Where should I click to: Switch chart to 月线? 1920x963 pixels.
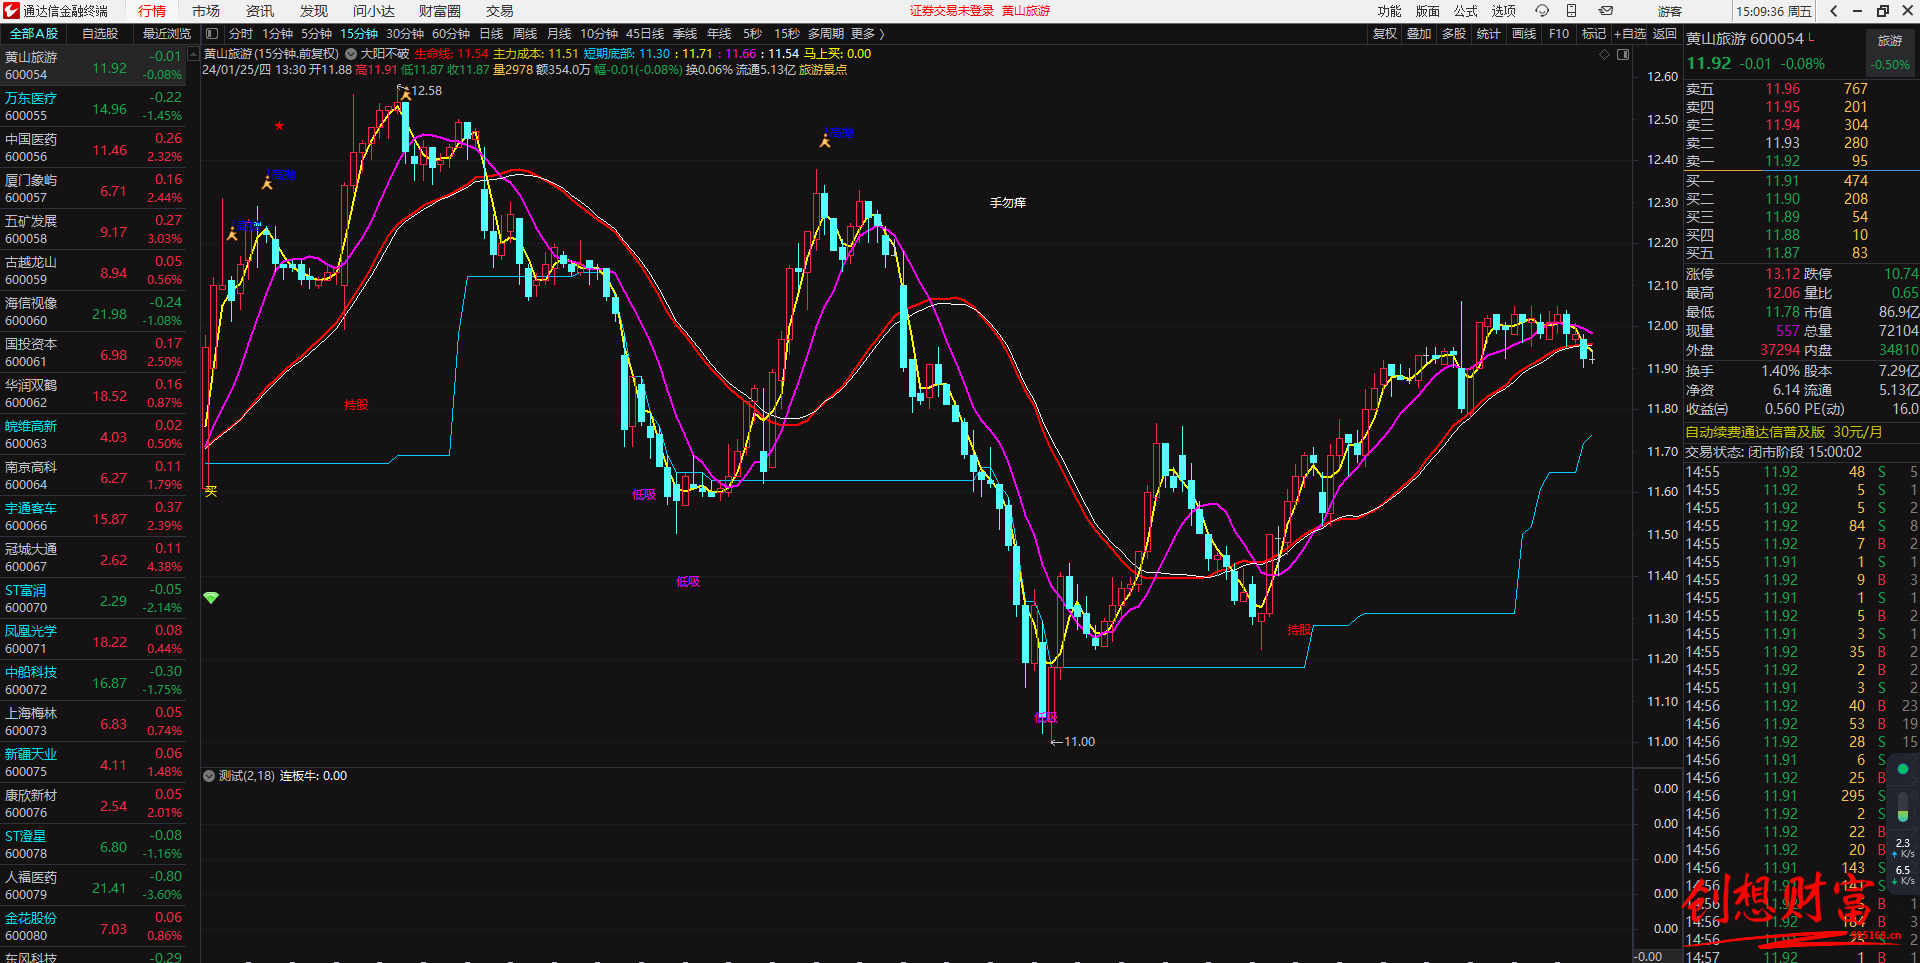pyautogui.click(x=560, y=34)
